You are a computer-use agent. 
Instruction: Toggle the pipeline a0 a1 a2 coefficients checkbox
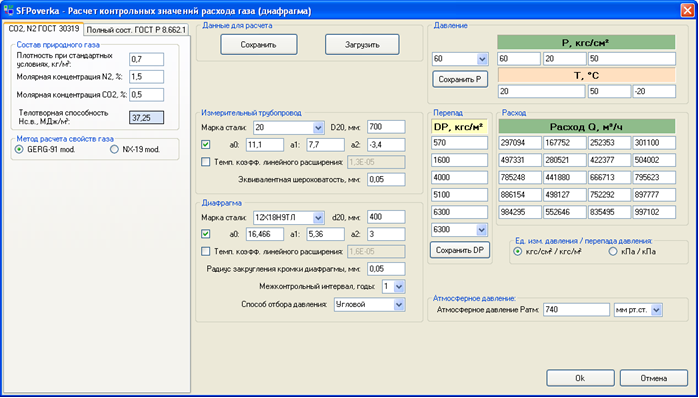tap(206, 144)
